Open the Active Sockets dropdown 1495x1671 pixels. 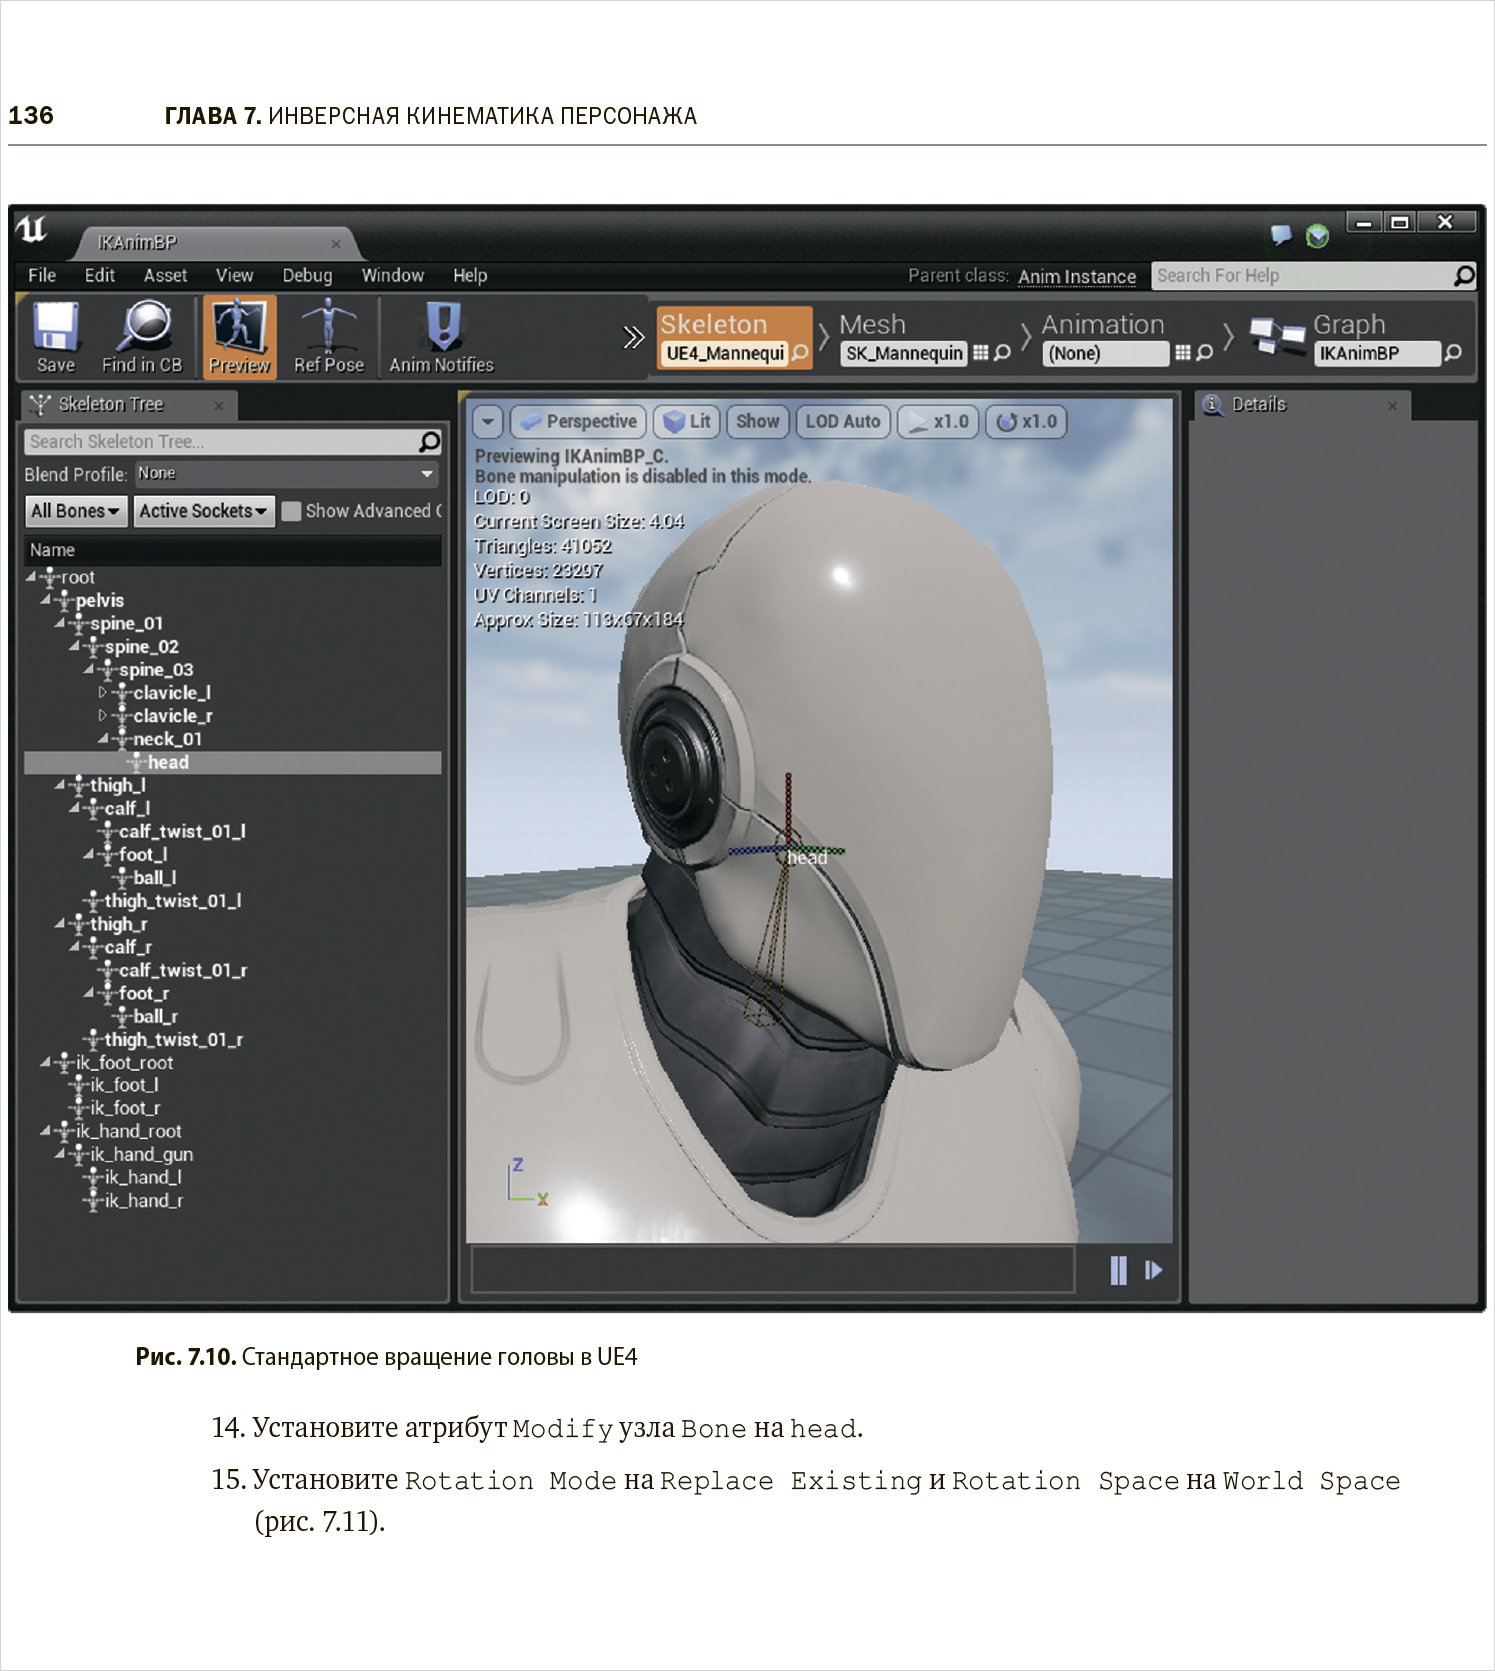tap(203, 511)
